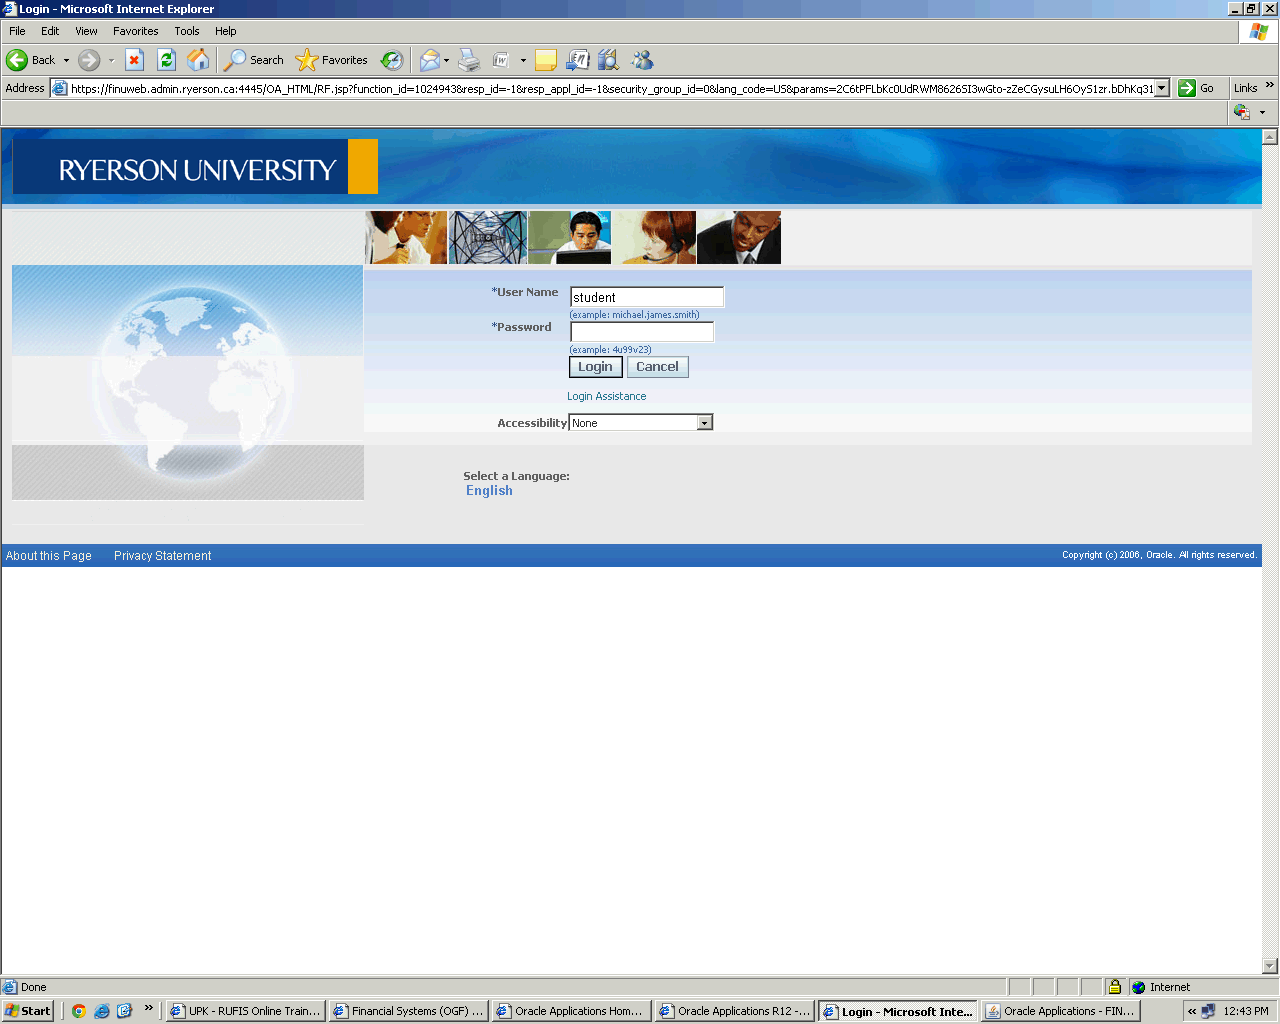Open the address bar URL dropdown arrow

coord(1161,88)
